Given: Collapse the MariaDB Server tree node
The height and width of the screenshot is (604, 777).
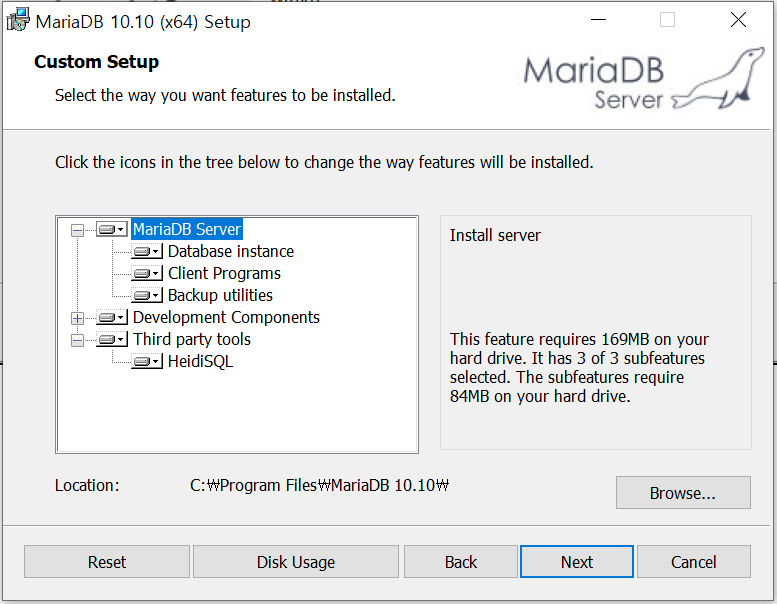Looking at the screenshot, I should pyautogui.click(x=77, y=230).
